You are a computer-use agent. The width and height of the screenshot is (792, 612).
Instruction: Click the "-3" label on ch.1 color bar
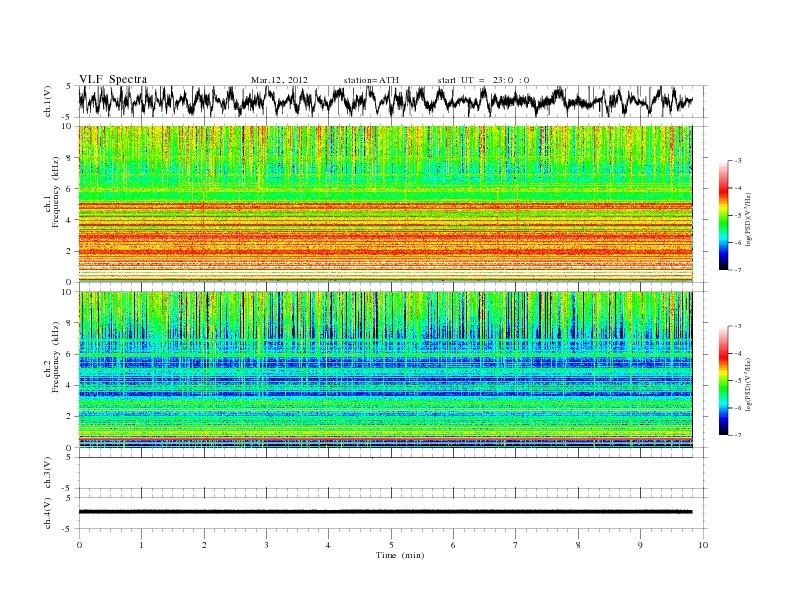point(738,161)
